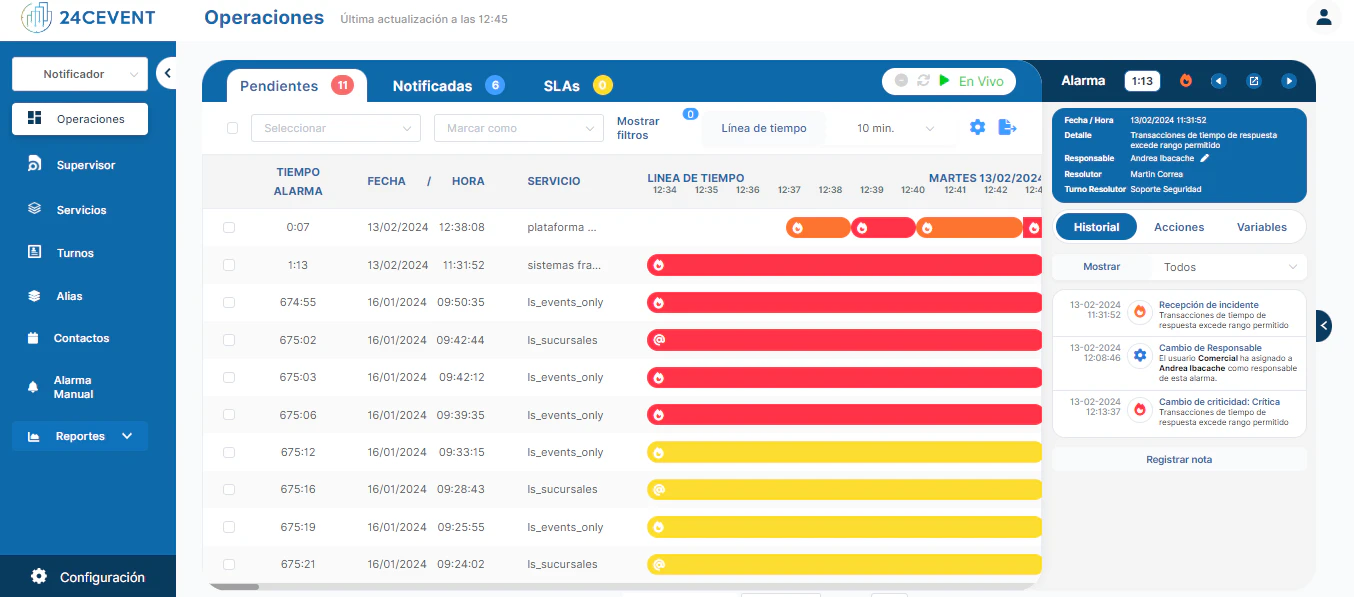The width and height of the screenshot is (1354, 597).
Task: Export alarms using the export document icon
Action: (x=1008, y=127)
